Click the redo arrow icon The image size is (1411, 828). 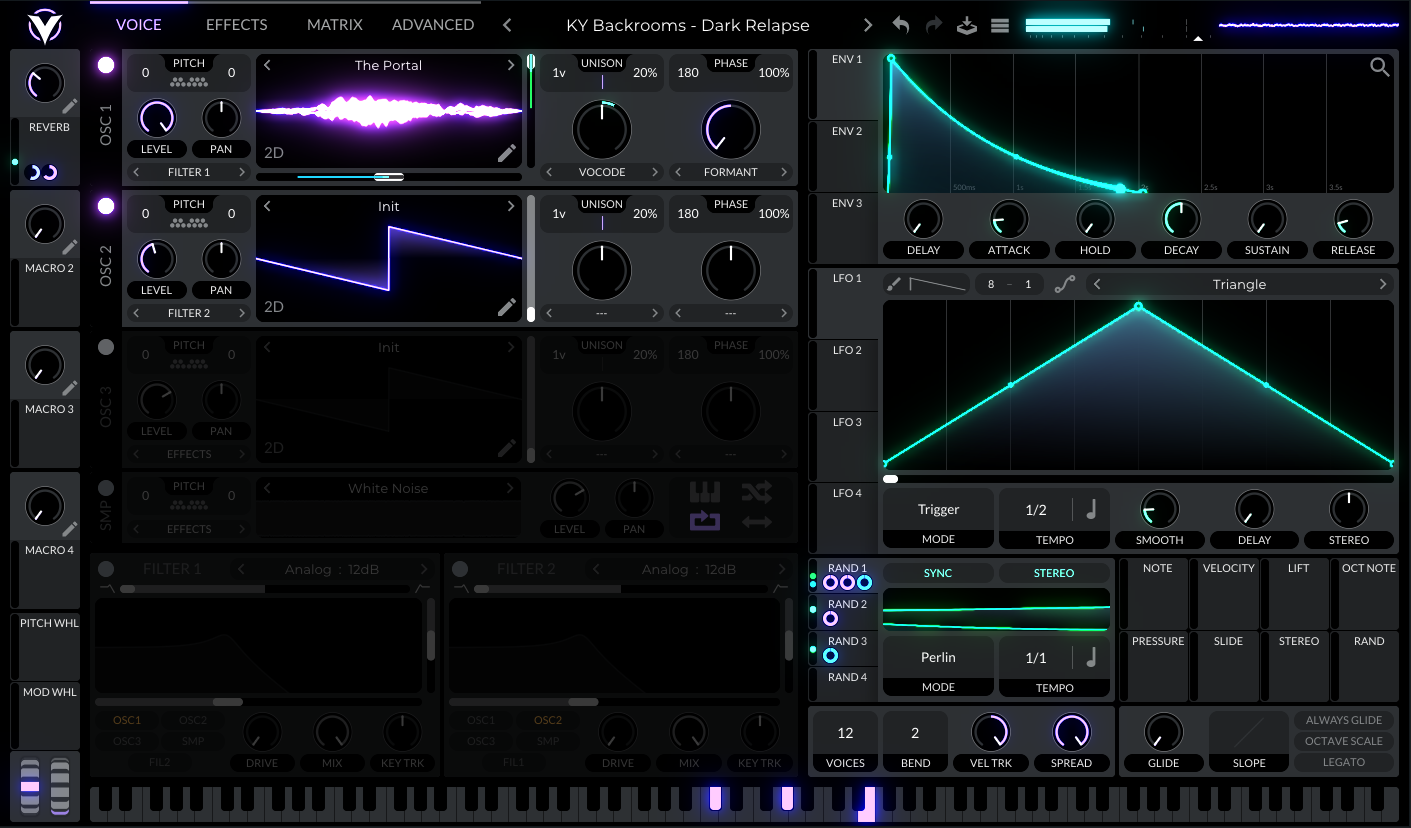pos(933,25)
